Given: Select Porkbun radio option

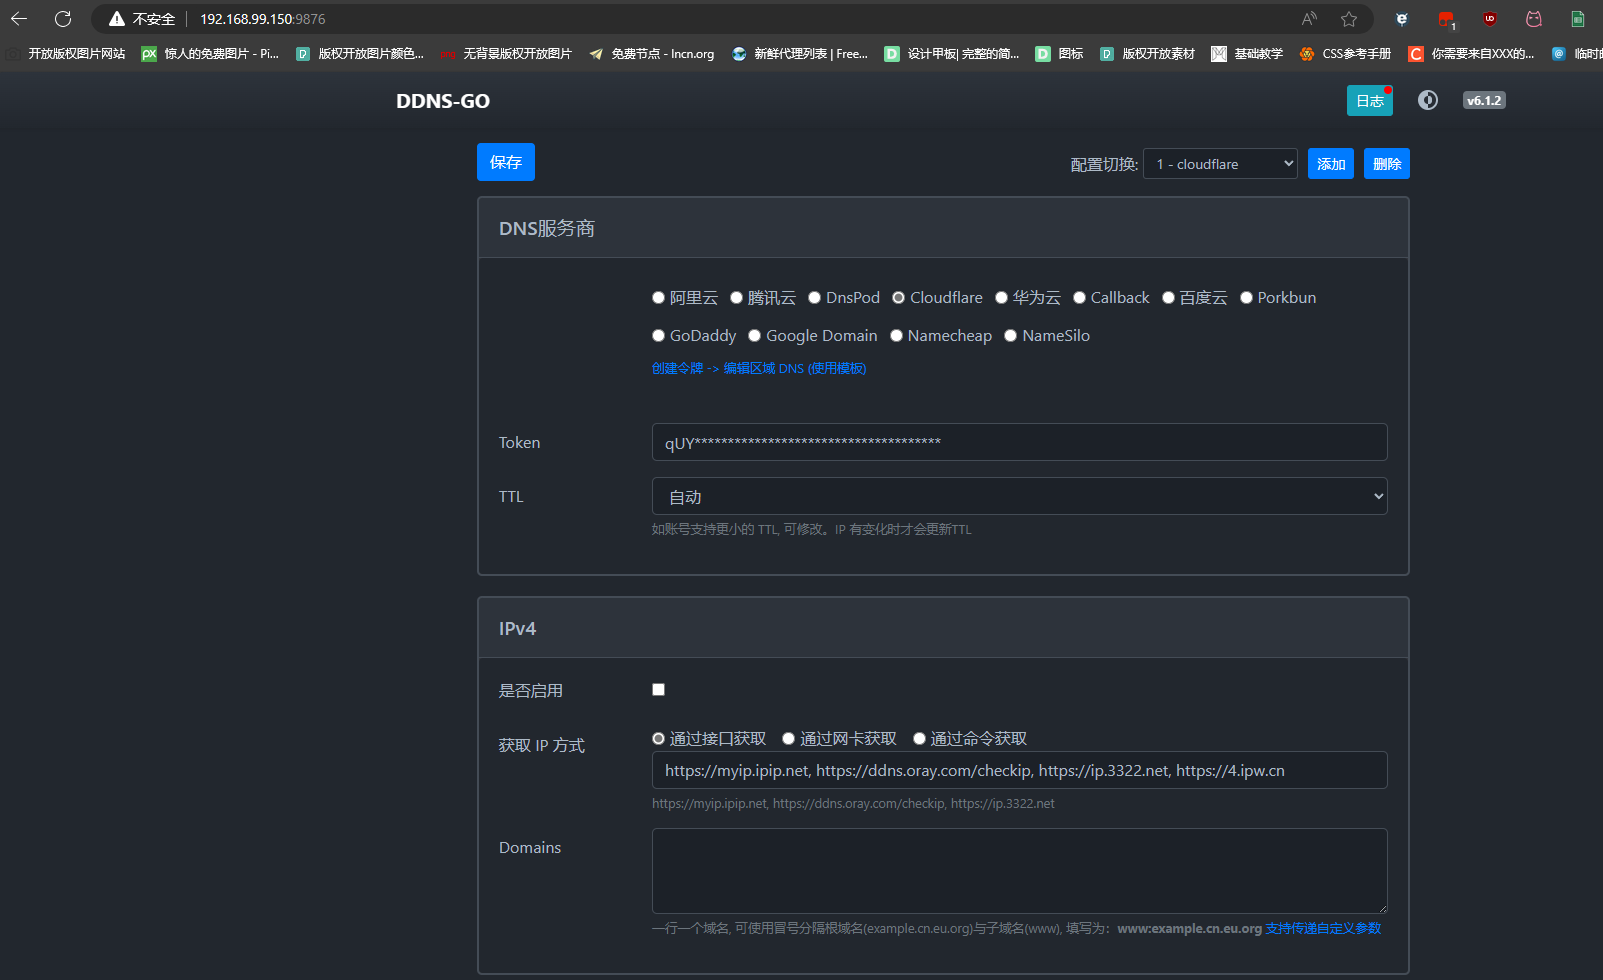Looking at the screenshot, I should (1246, 298).
